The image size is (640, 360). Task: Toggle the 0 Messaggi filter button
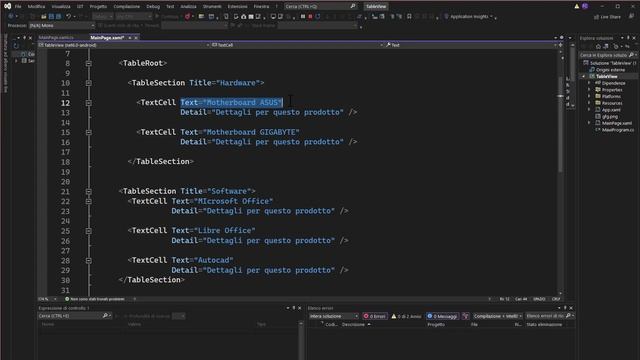coord(442,316)
